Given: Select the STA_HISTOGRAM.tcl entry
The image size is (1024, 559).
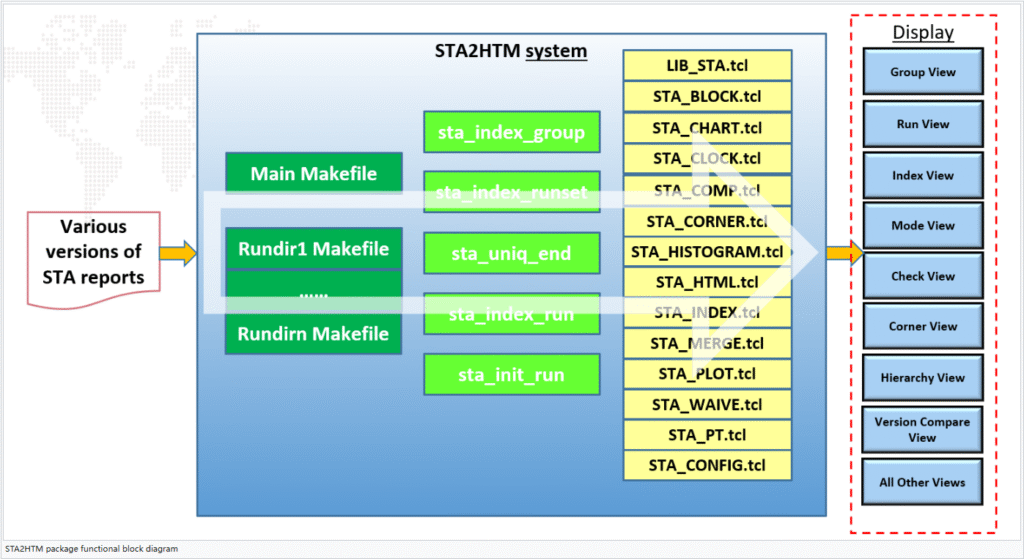Looking at the screenshot, I should point(707,252).
